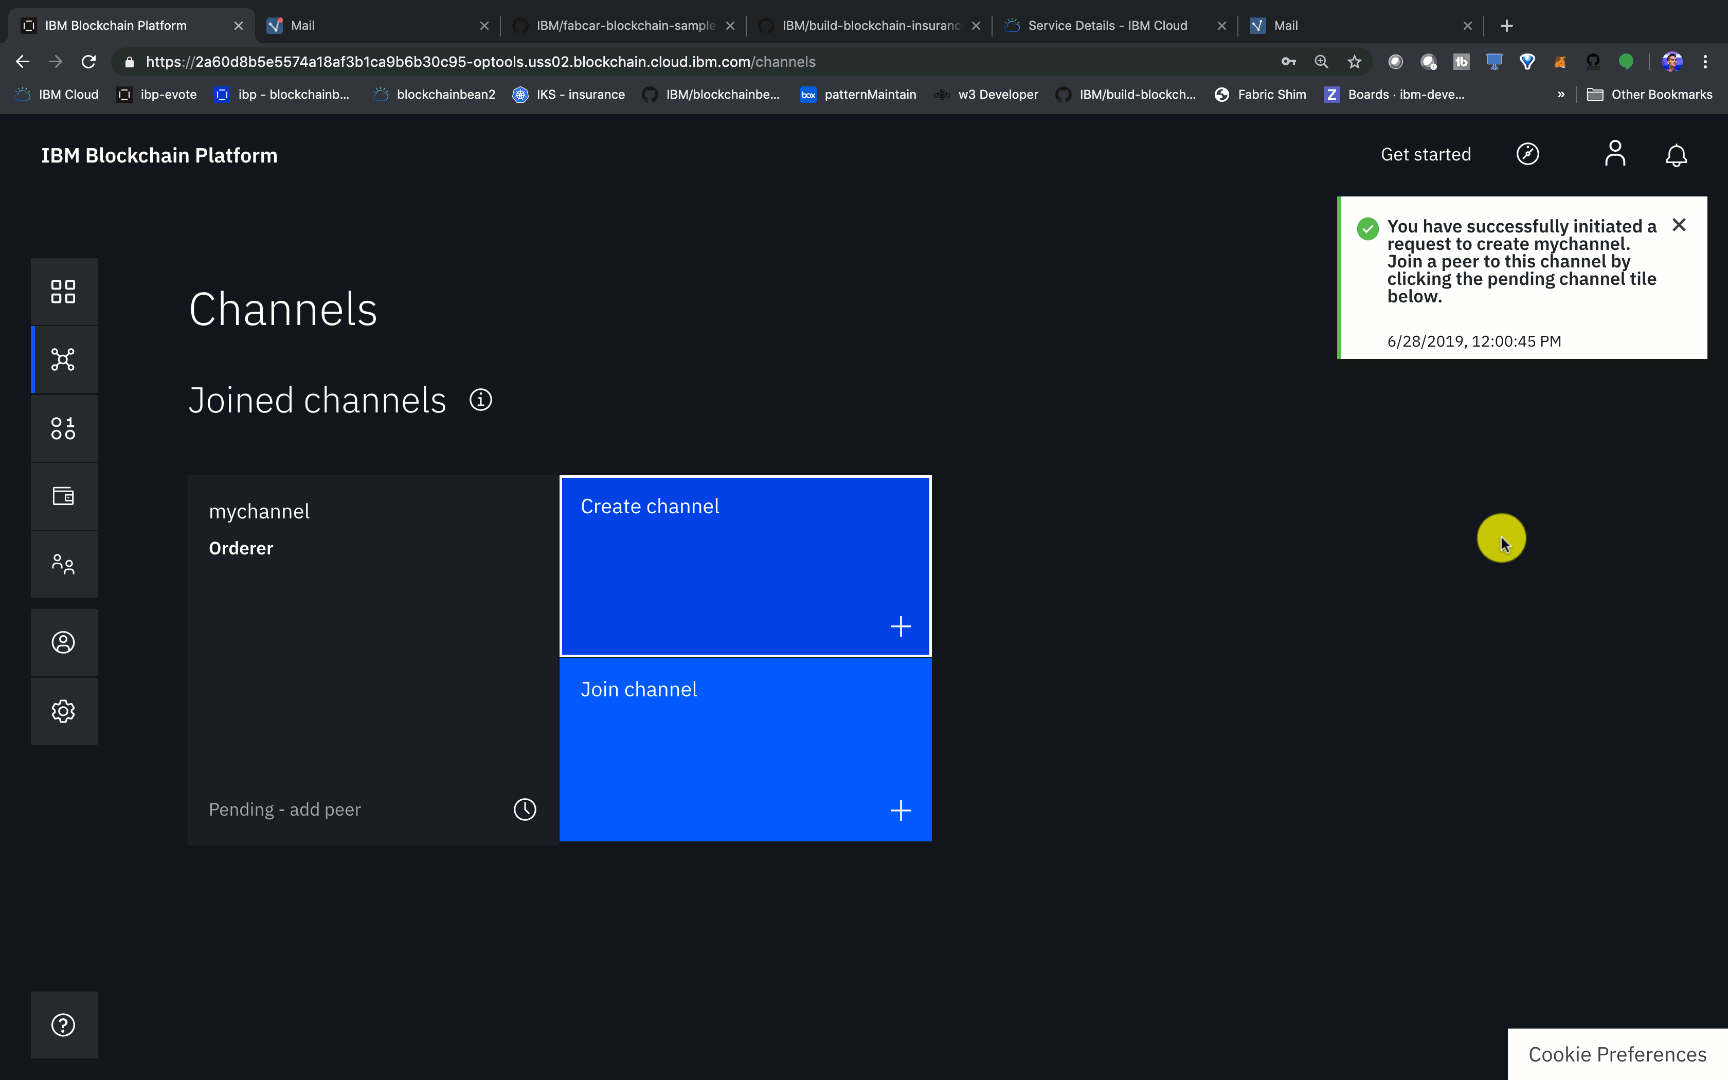Click the info icon next to Joined channels
The image size is (1728, 1080).
(x=481, y=400)
